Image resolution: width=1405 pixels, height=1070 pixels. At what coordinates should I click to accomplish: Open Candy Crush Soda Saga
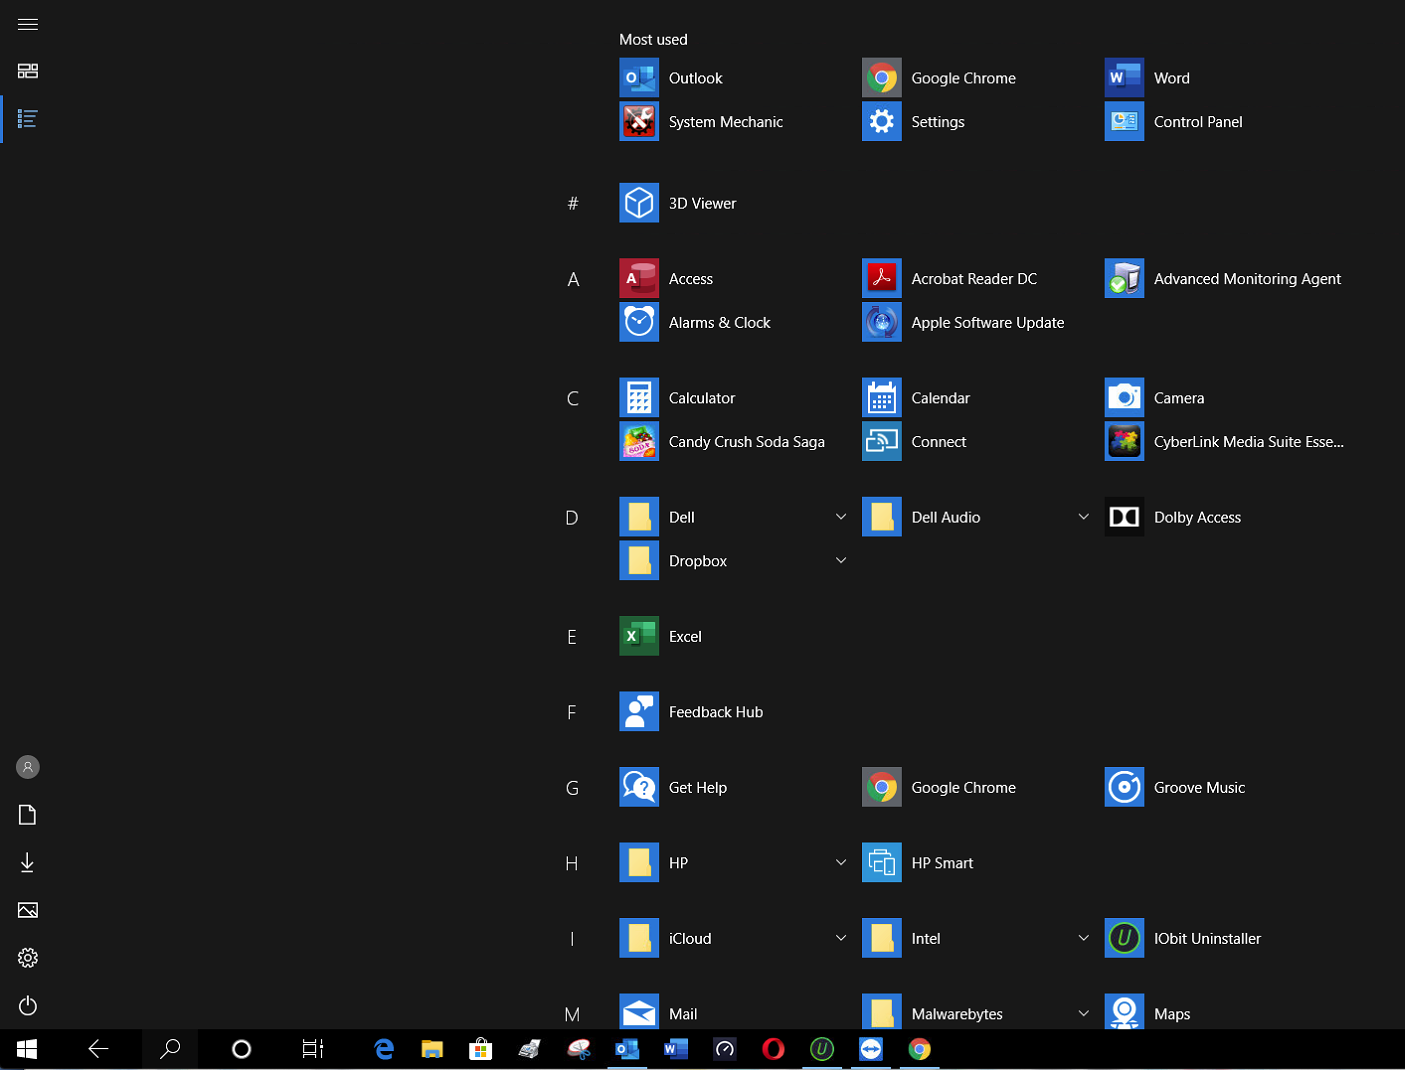[x=732, y=442]
